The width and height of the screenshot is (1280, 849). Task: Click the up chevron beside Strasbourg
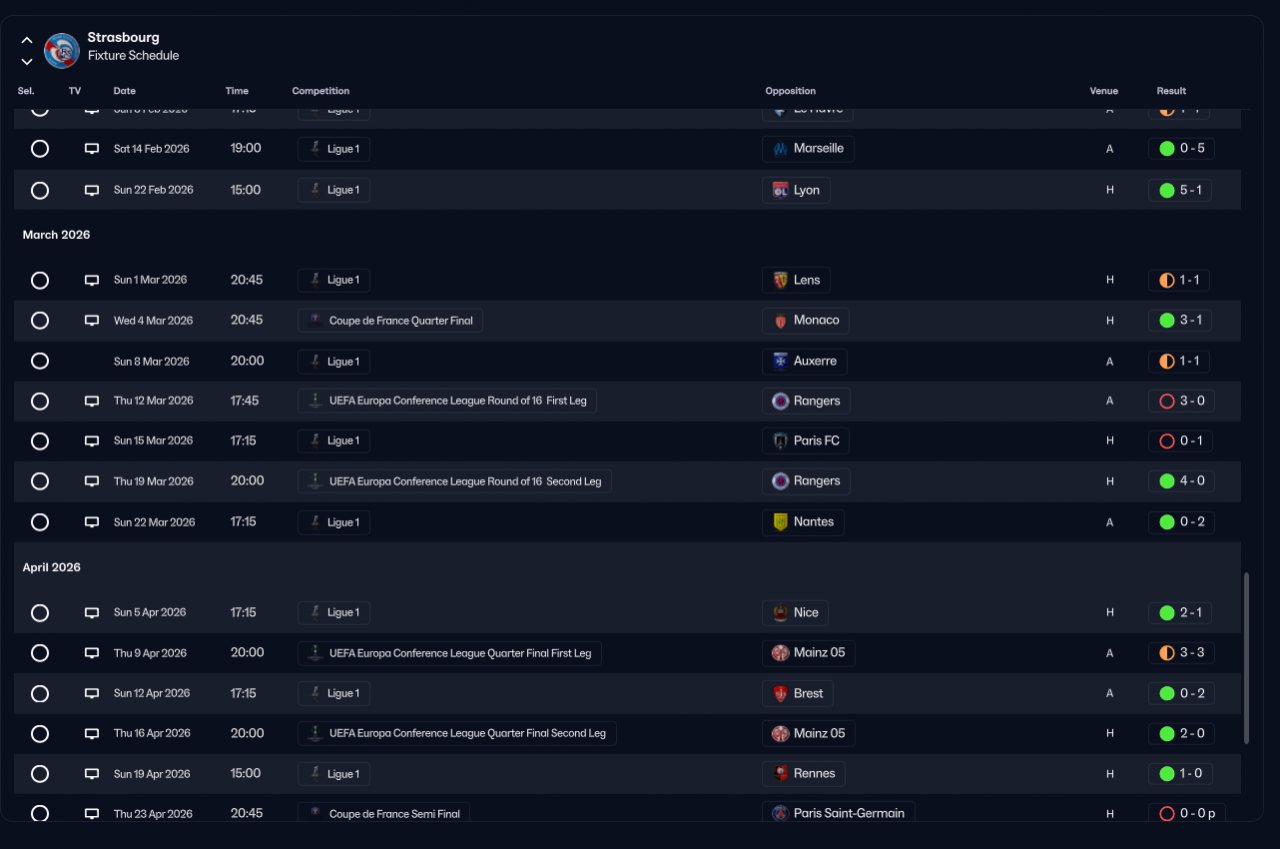point(27,40)
